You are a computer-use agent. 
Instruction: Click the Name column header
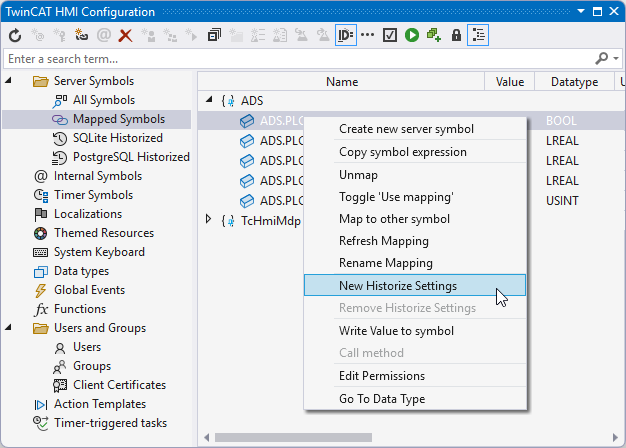click(x=341, y=82)
